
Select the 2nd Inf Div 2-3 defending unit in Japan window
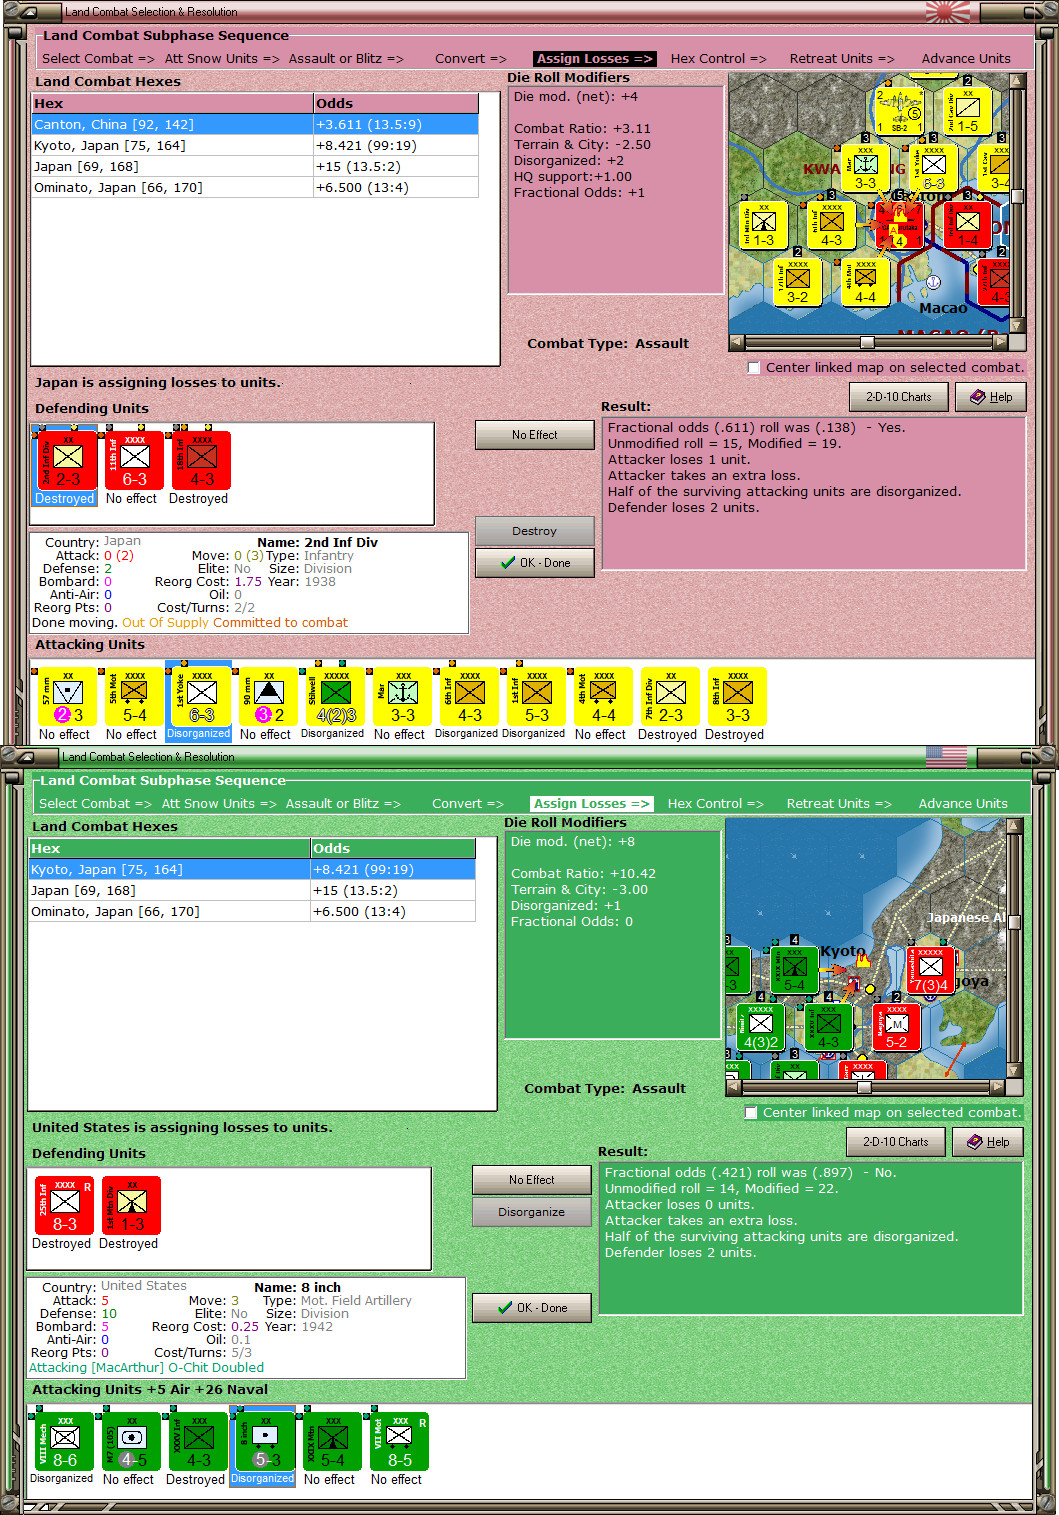68,461
